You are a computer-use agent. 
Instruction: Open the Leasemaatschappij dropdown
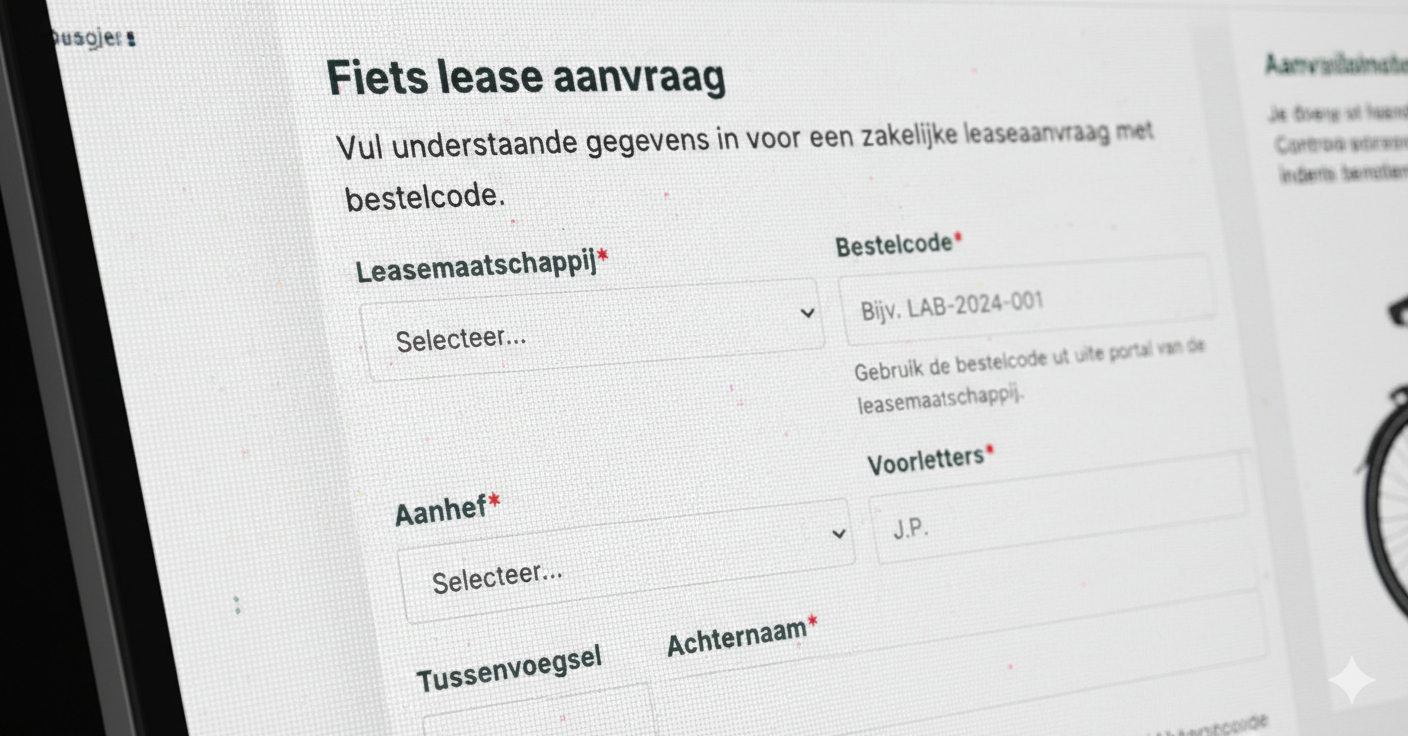(590, 330)
